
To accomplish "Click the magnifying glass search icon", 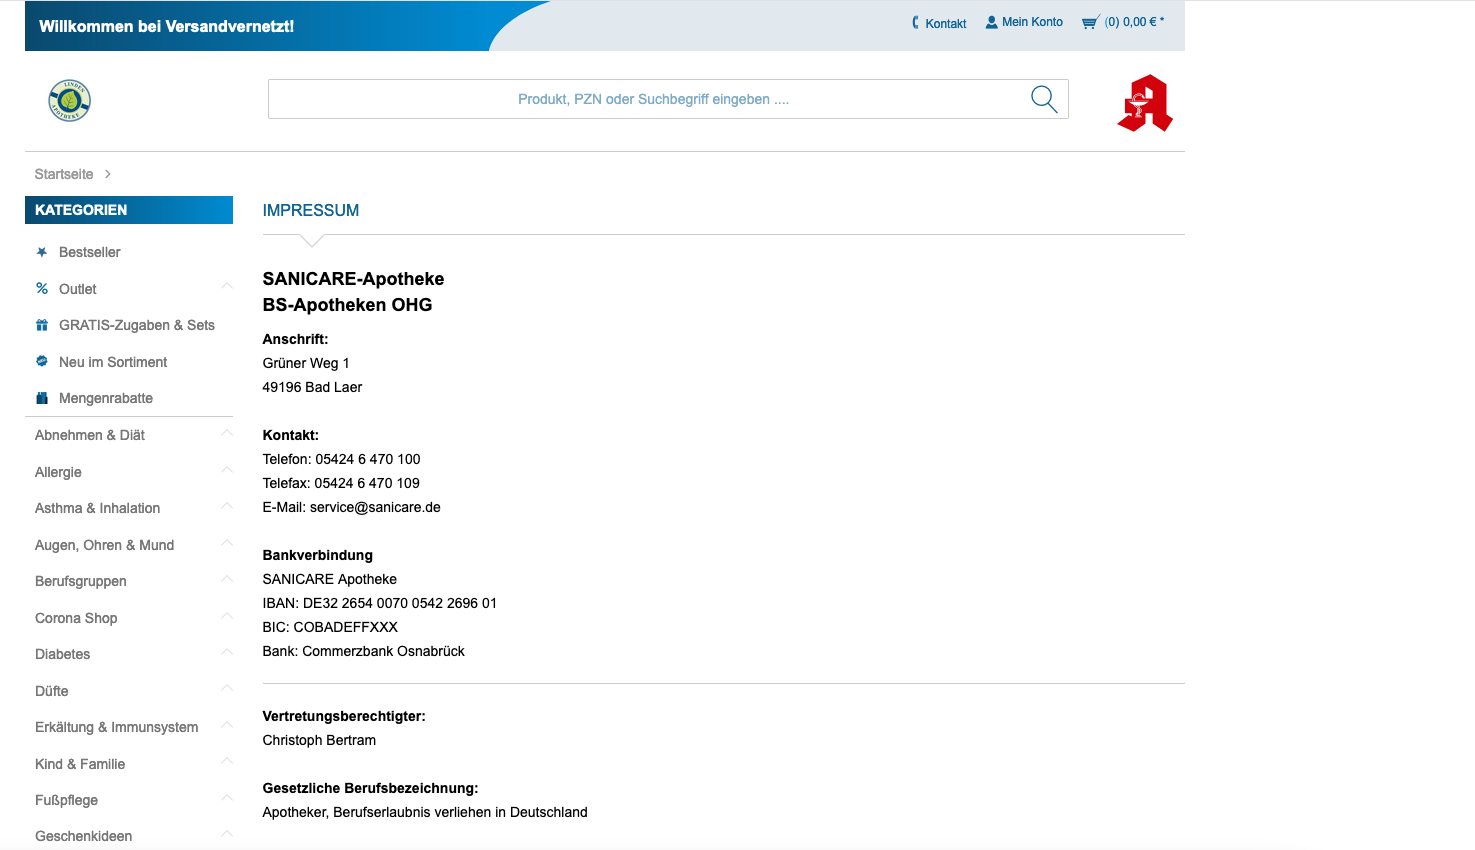I will pos(1044,99).
